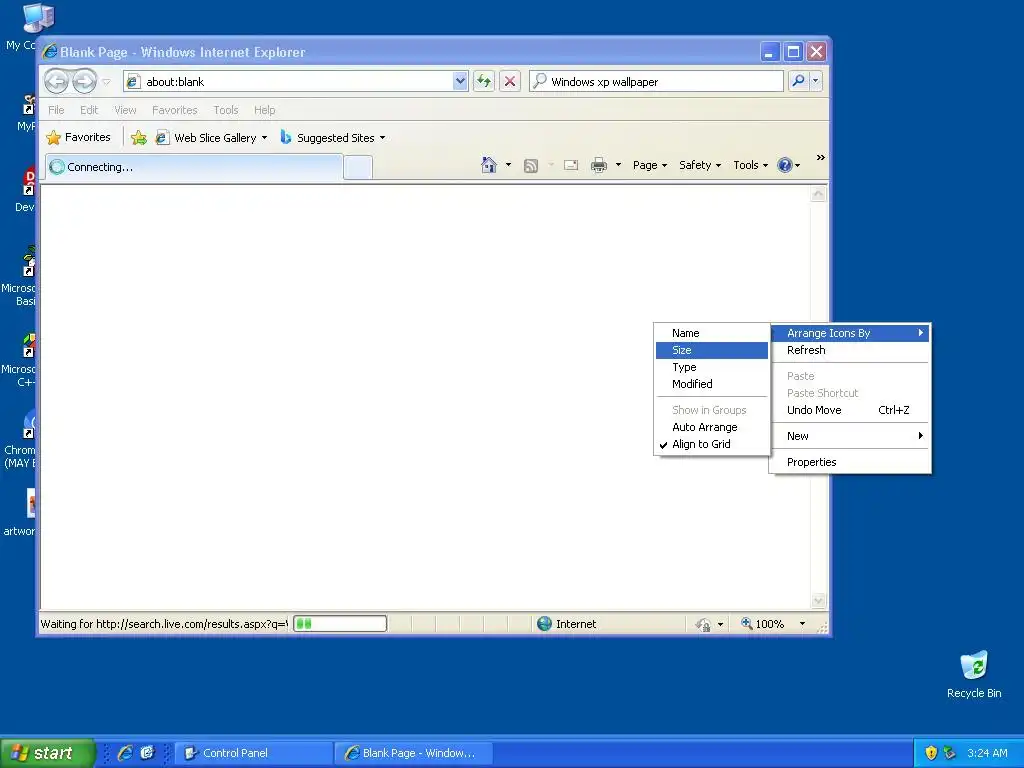This screenshot has height=768, width=1024.
Task: Click the Search magnifier button
Action: 798,81
